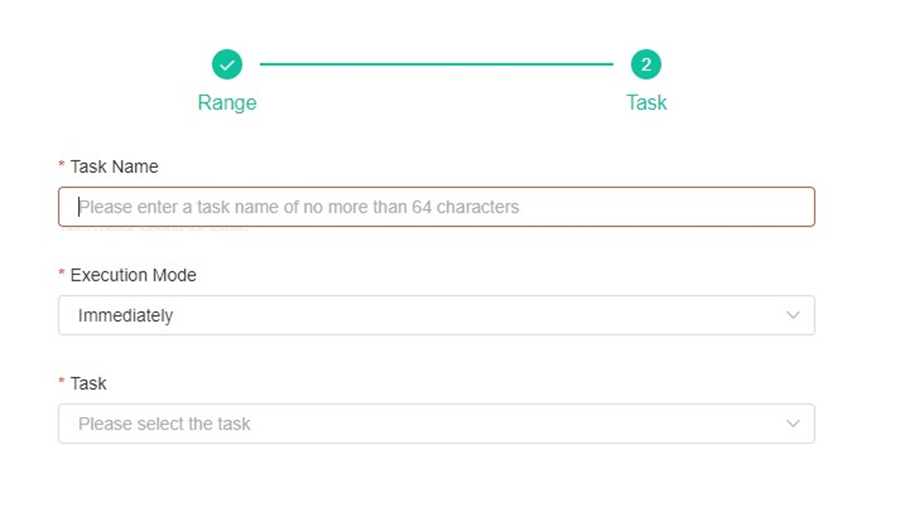Click the green checkmark Range step icon
This screenshot has height=522, width=905.
227,65
